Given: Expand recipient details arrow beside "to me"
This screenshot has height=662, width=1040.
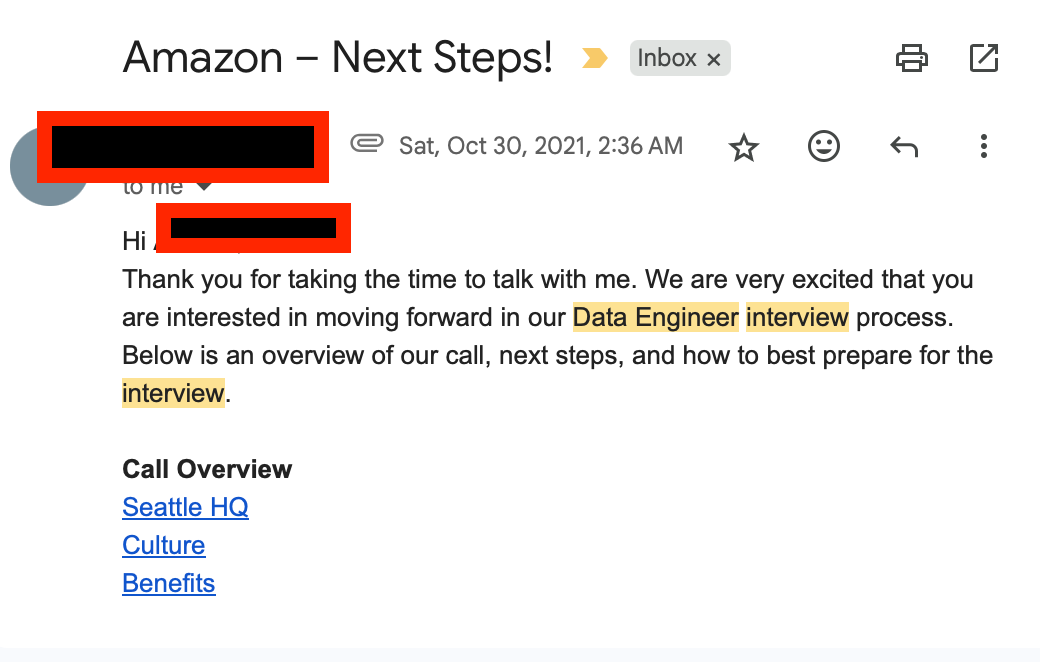Looking at the screenshot, I should coord(204,188).
